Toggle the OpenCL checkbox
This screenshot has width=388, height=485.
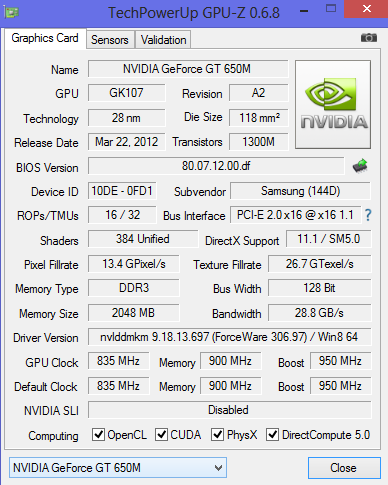(x=98, y=435)
